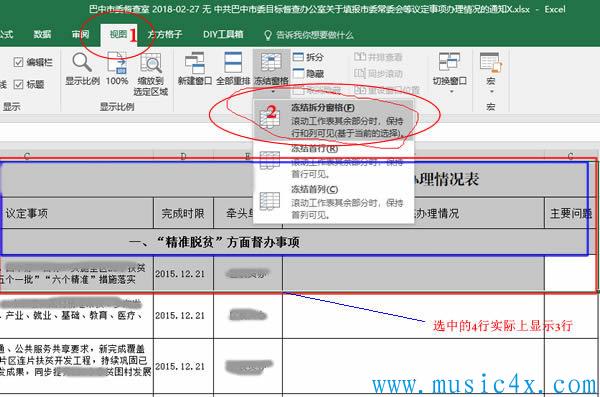
Task: Click the 切换窗口 switch windows icon
Action: (x=449, y=62)
